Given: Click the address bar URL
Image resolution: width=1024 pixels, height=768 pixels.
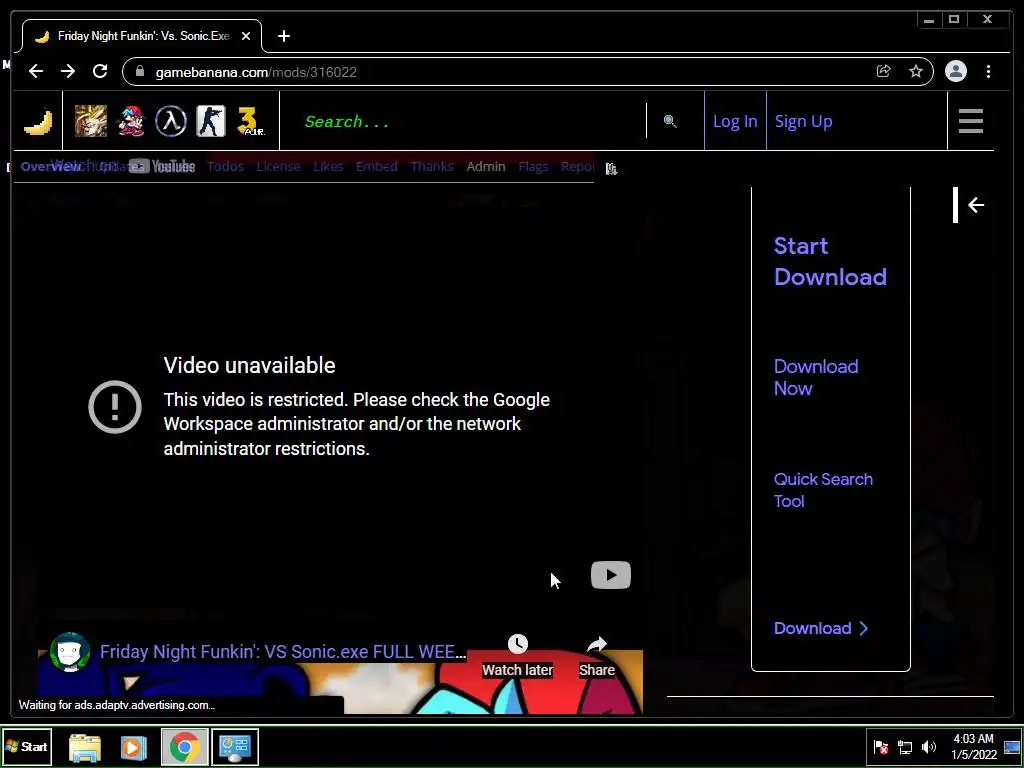Looking at the screenshot, I should point(256,72).
